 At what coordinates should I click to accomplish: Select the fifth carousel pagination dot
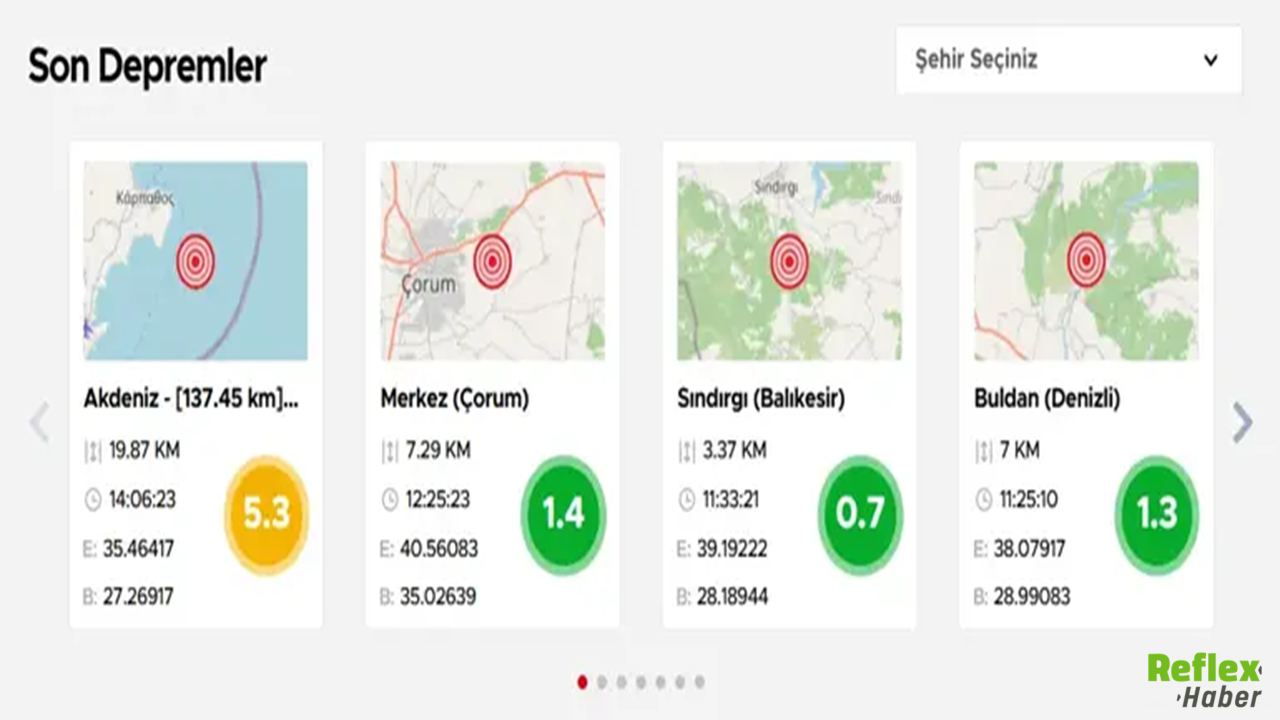pos(660,682)
